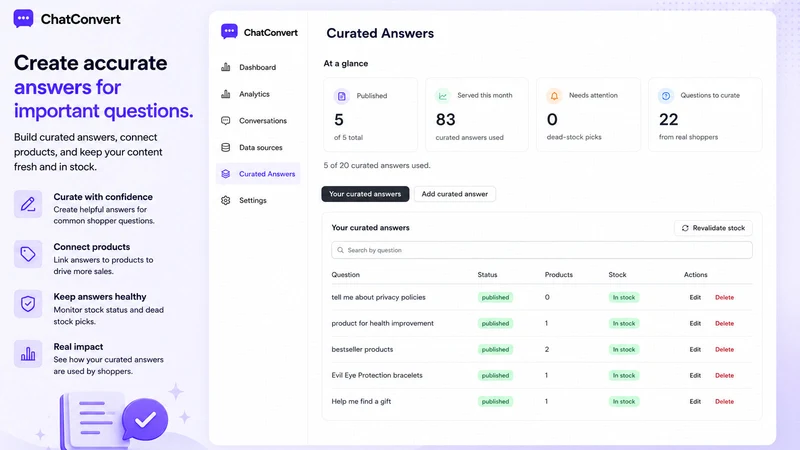800x450 pixels.
Task: Click the Published document icon
Action: click(341, 96)
